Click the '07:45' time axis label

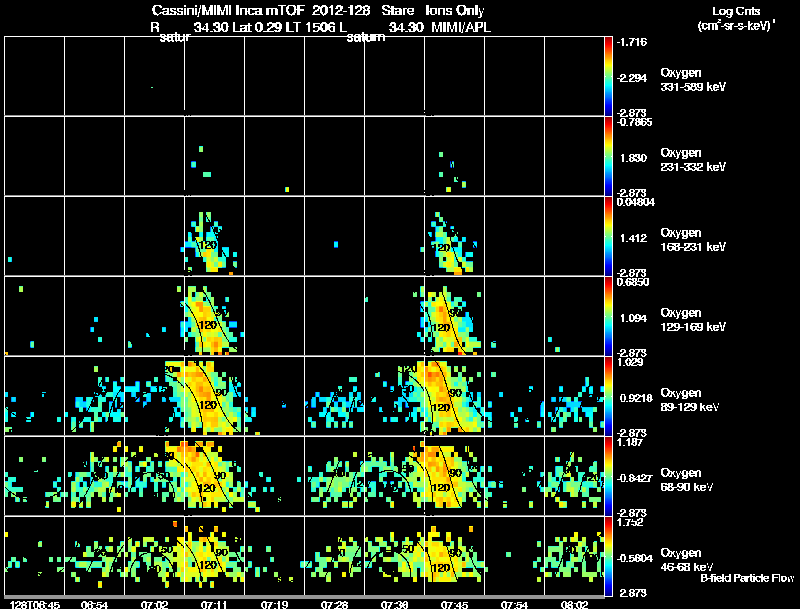(x=455, y=605)
